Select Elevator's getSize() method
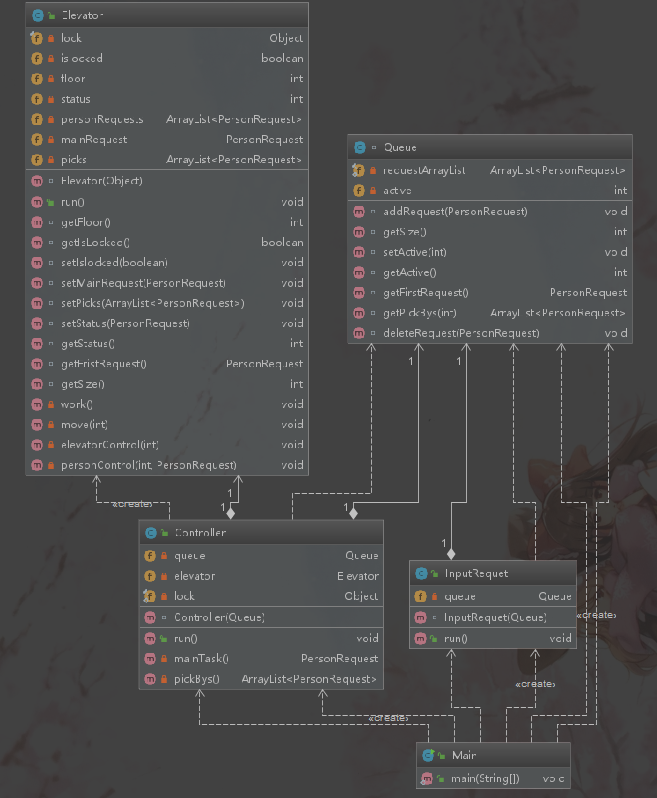Viewport: 657px width, 798px height. click(83, 384)
